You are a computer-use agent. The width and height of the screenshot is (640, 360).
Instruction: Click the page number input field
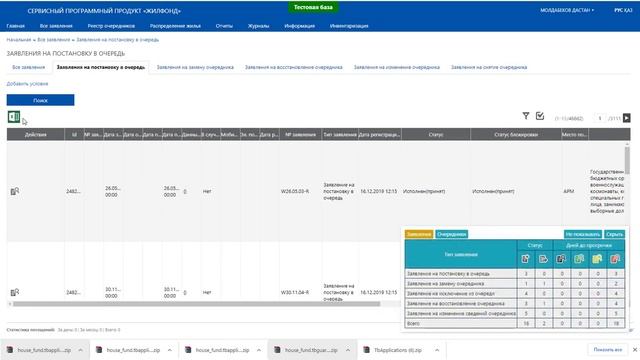[x=600, y=118]
